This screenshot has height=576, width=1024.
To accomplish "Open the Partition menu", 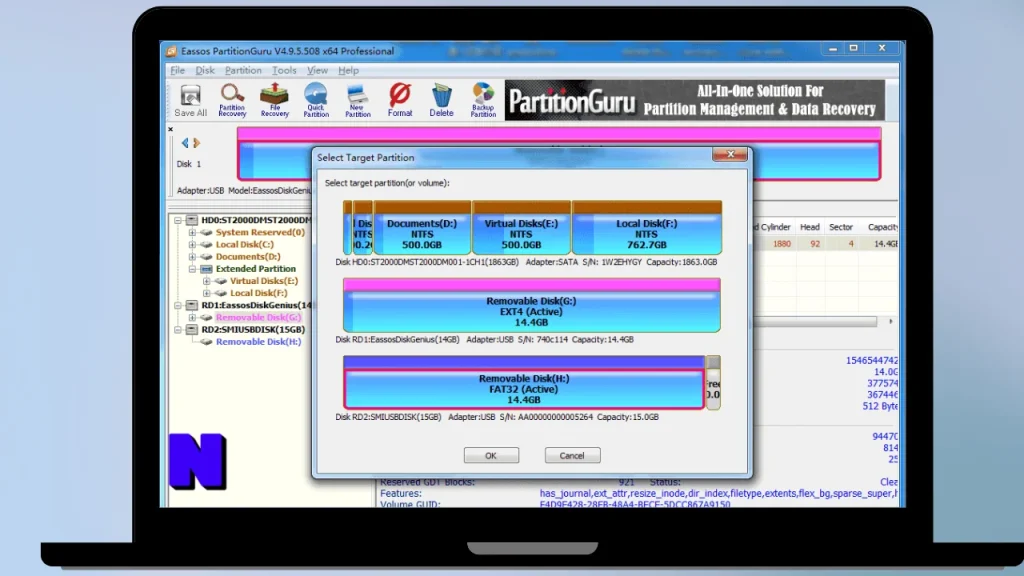I will point(243,71).
